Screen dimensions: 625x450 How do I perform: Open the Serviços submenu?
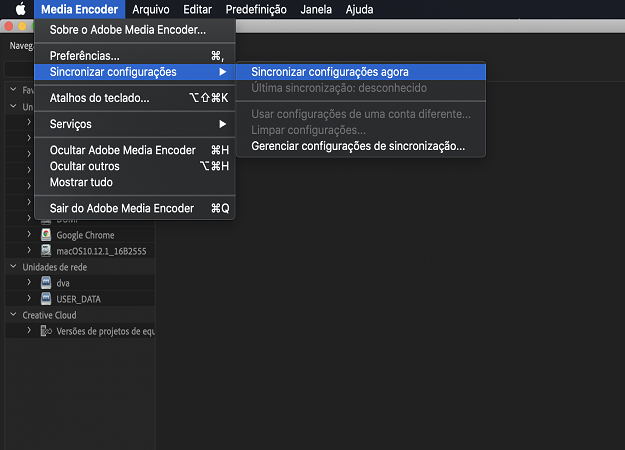click(x=71, y=124)
